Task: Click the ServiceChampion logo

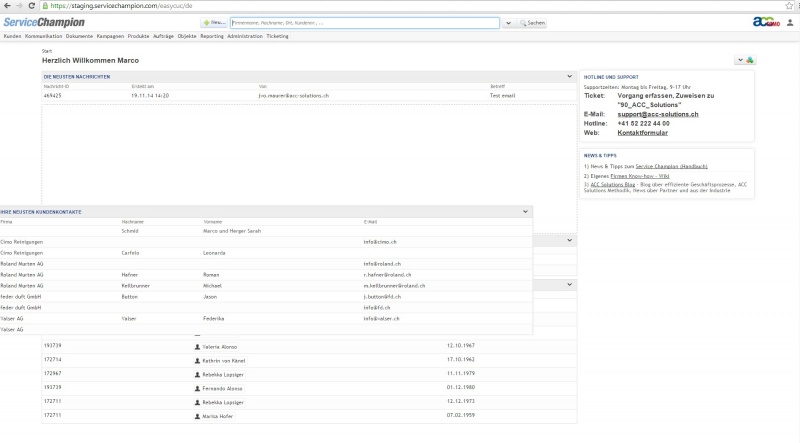Action: [44, 22]
